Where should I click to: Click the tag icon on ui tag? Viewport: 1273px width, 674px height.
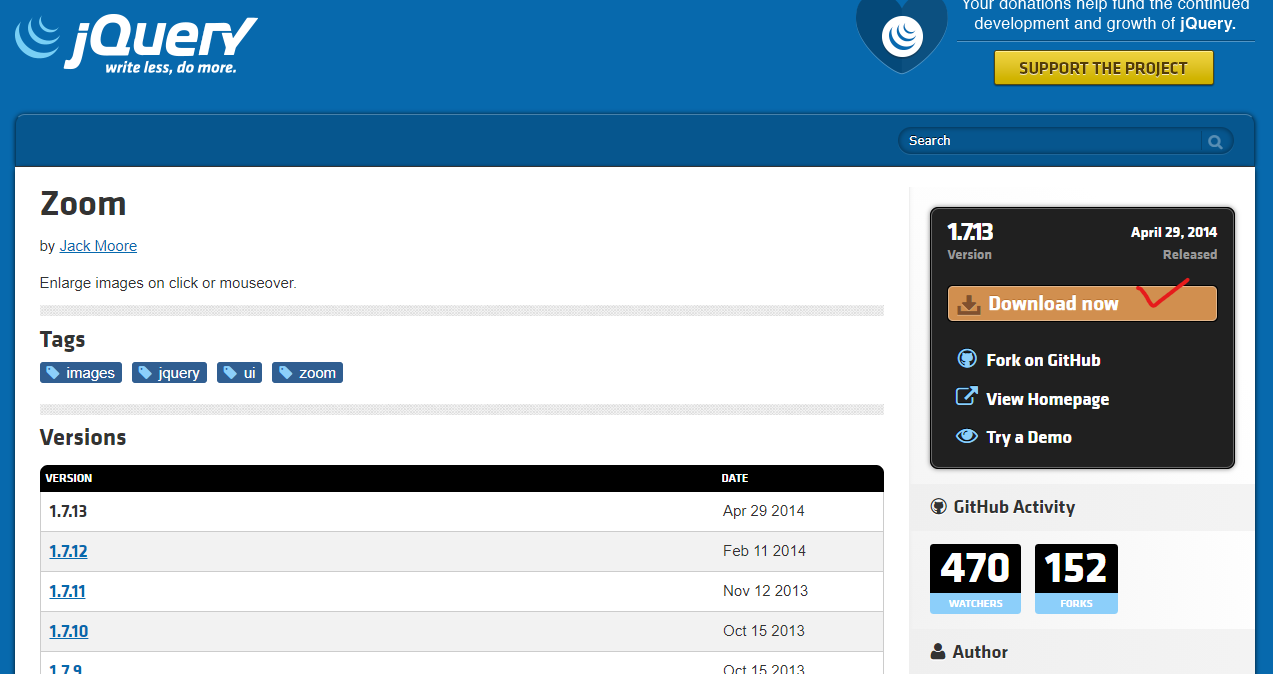tap(230, 373)
